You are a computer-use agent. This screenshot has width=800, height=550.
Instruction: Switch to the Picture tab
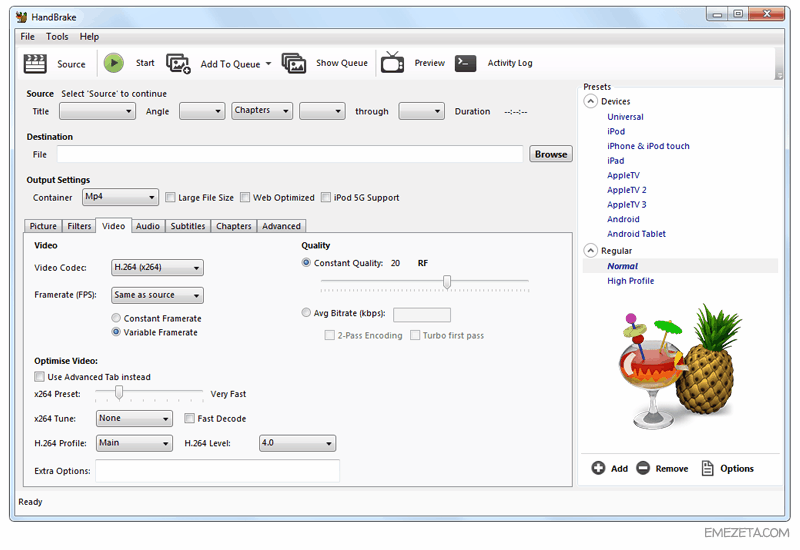coord(43,226)
